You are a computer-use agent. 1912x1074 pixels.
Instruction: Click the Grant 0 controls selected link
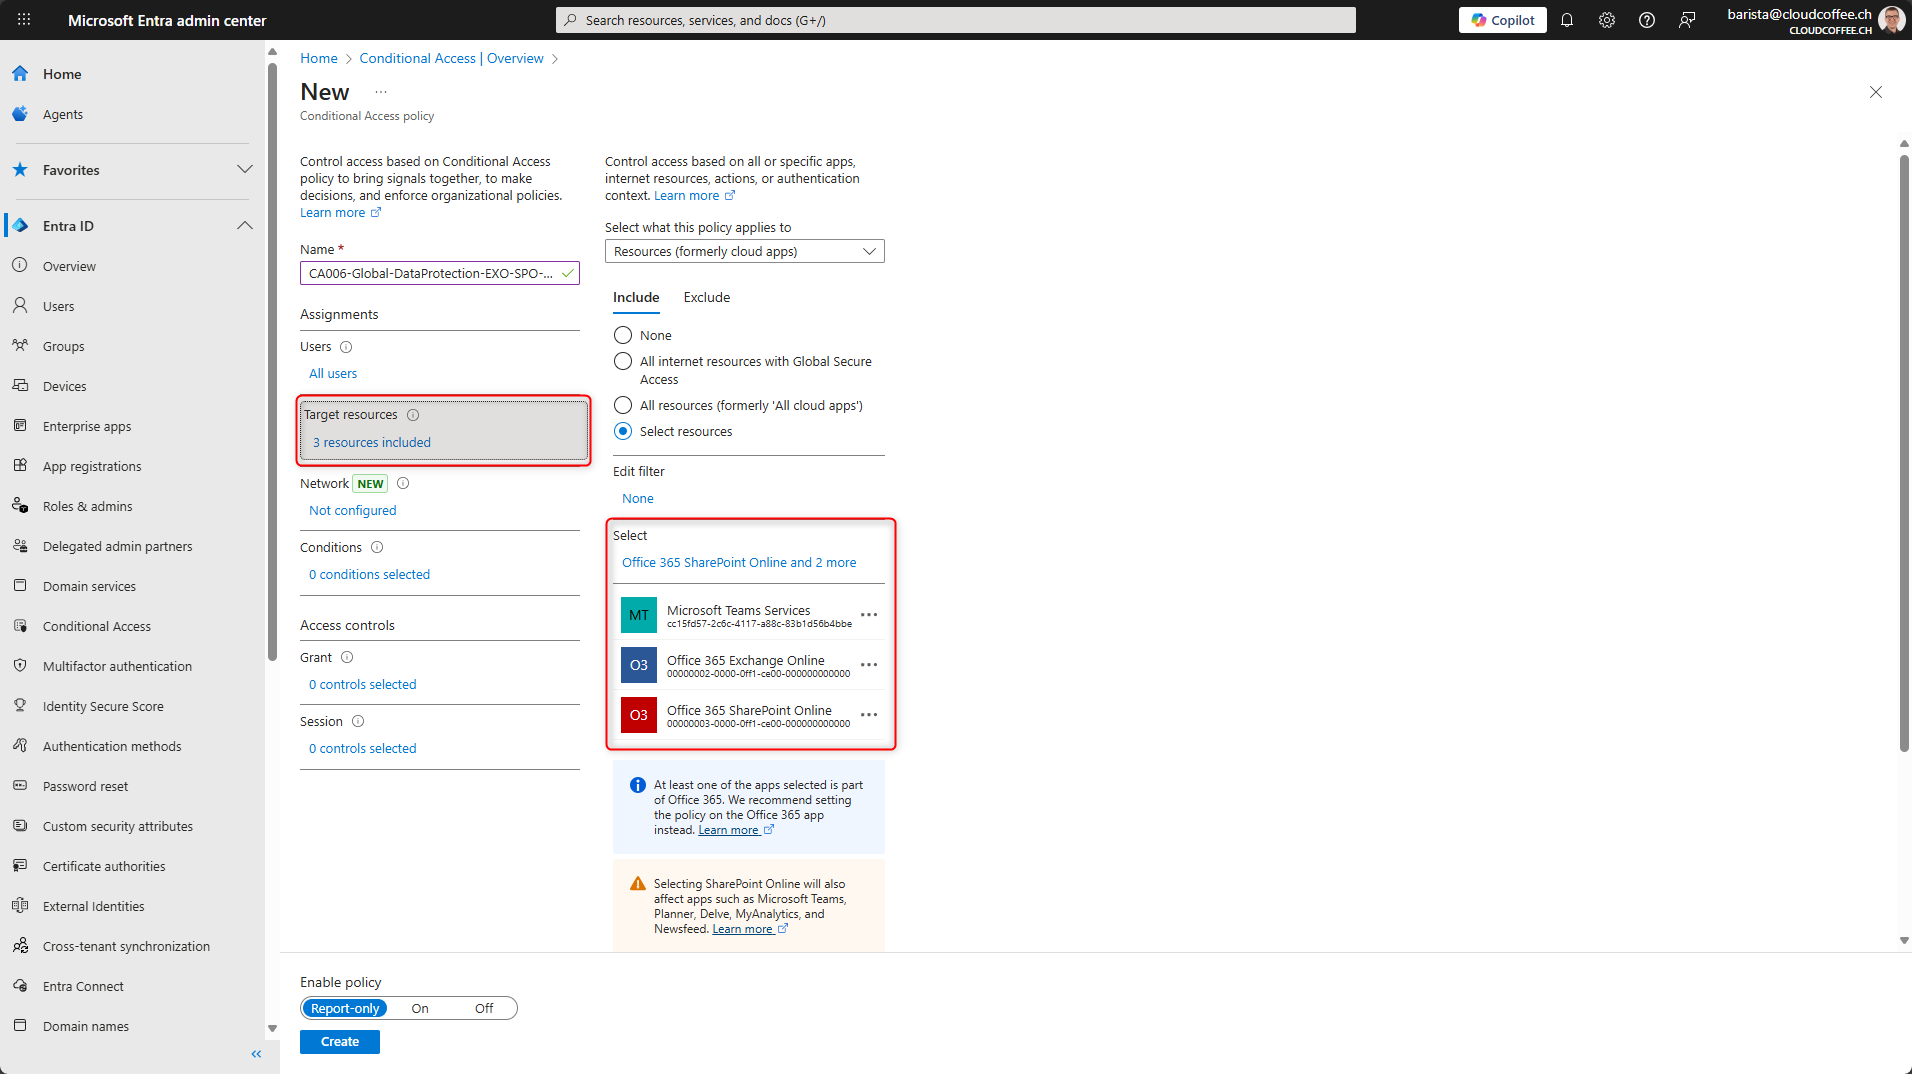(x=362, y=684)
